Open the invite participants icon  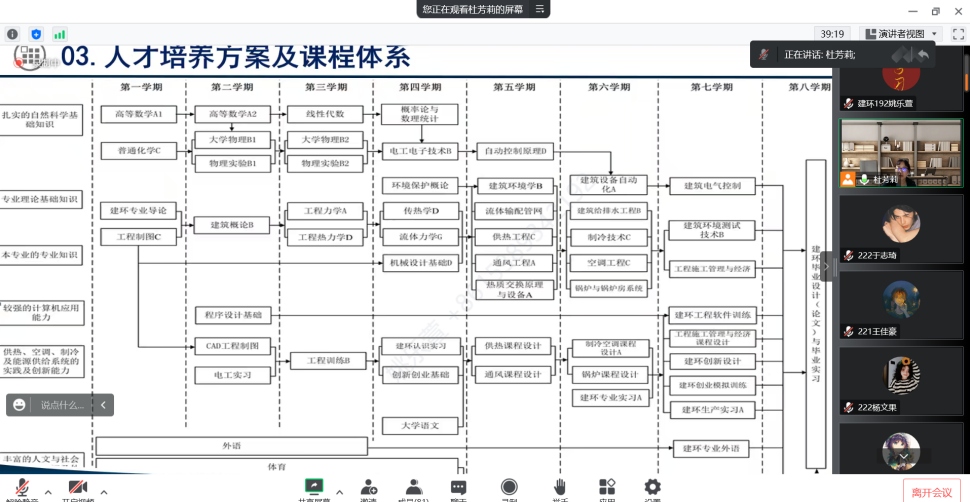368,487
